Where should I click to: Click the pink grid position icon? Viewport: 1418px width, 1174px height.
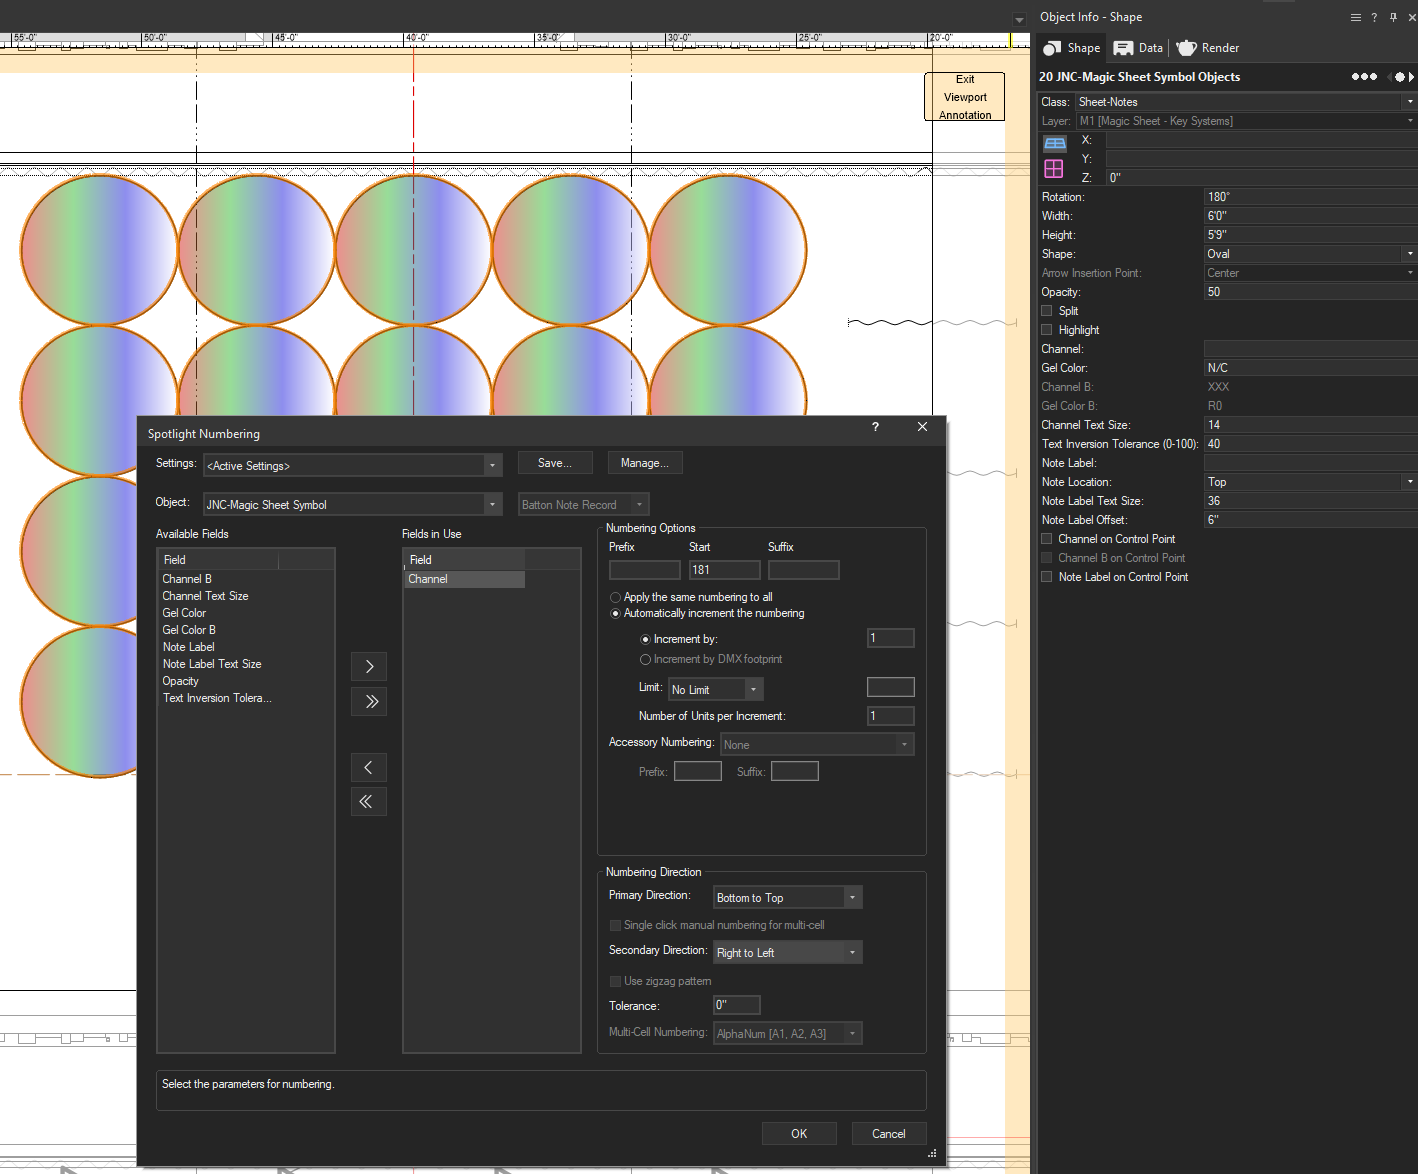pyautogui.click(x=1054, y=168)
